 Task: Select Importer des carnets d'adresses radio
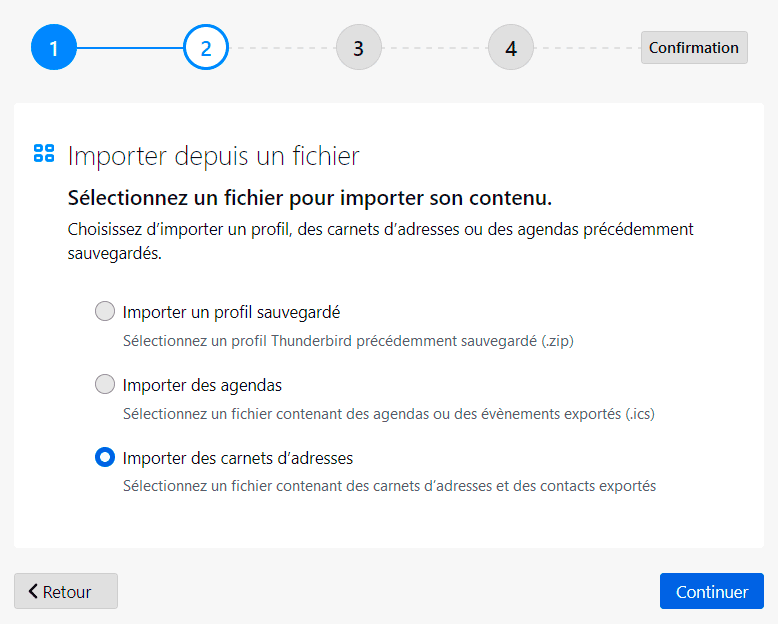[105, 457]
